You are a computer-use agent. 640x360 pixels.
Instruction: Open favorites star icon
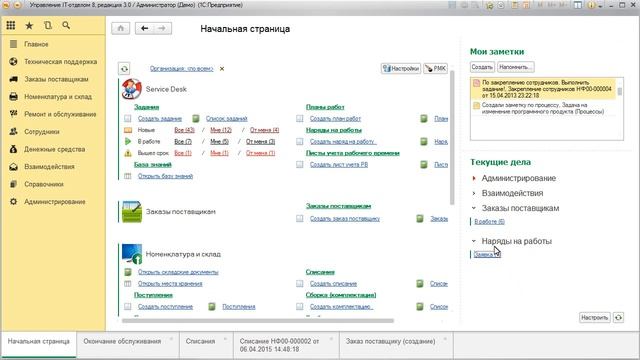(29, 26)
